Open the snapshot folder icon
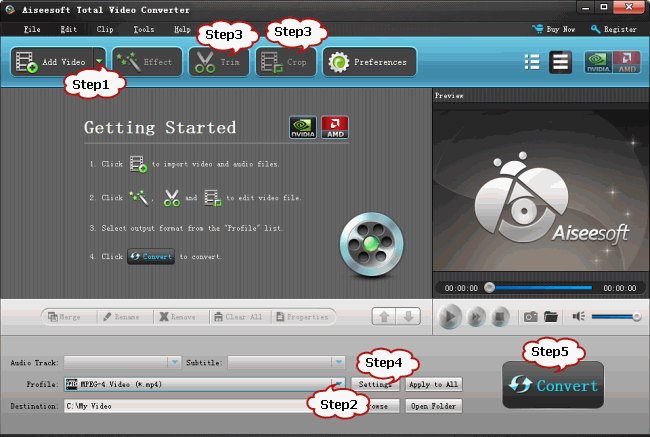The image size is (650, 437). (x=551, y=317)
